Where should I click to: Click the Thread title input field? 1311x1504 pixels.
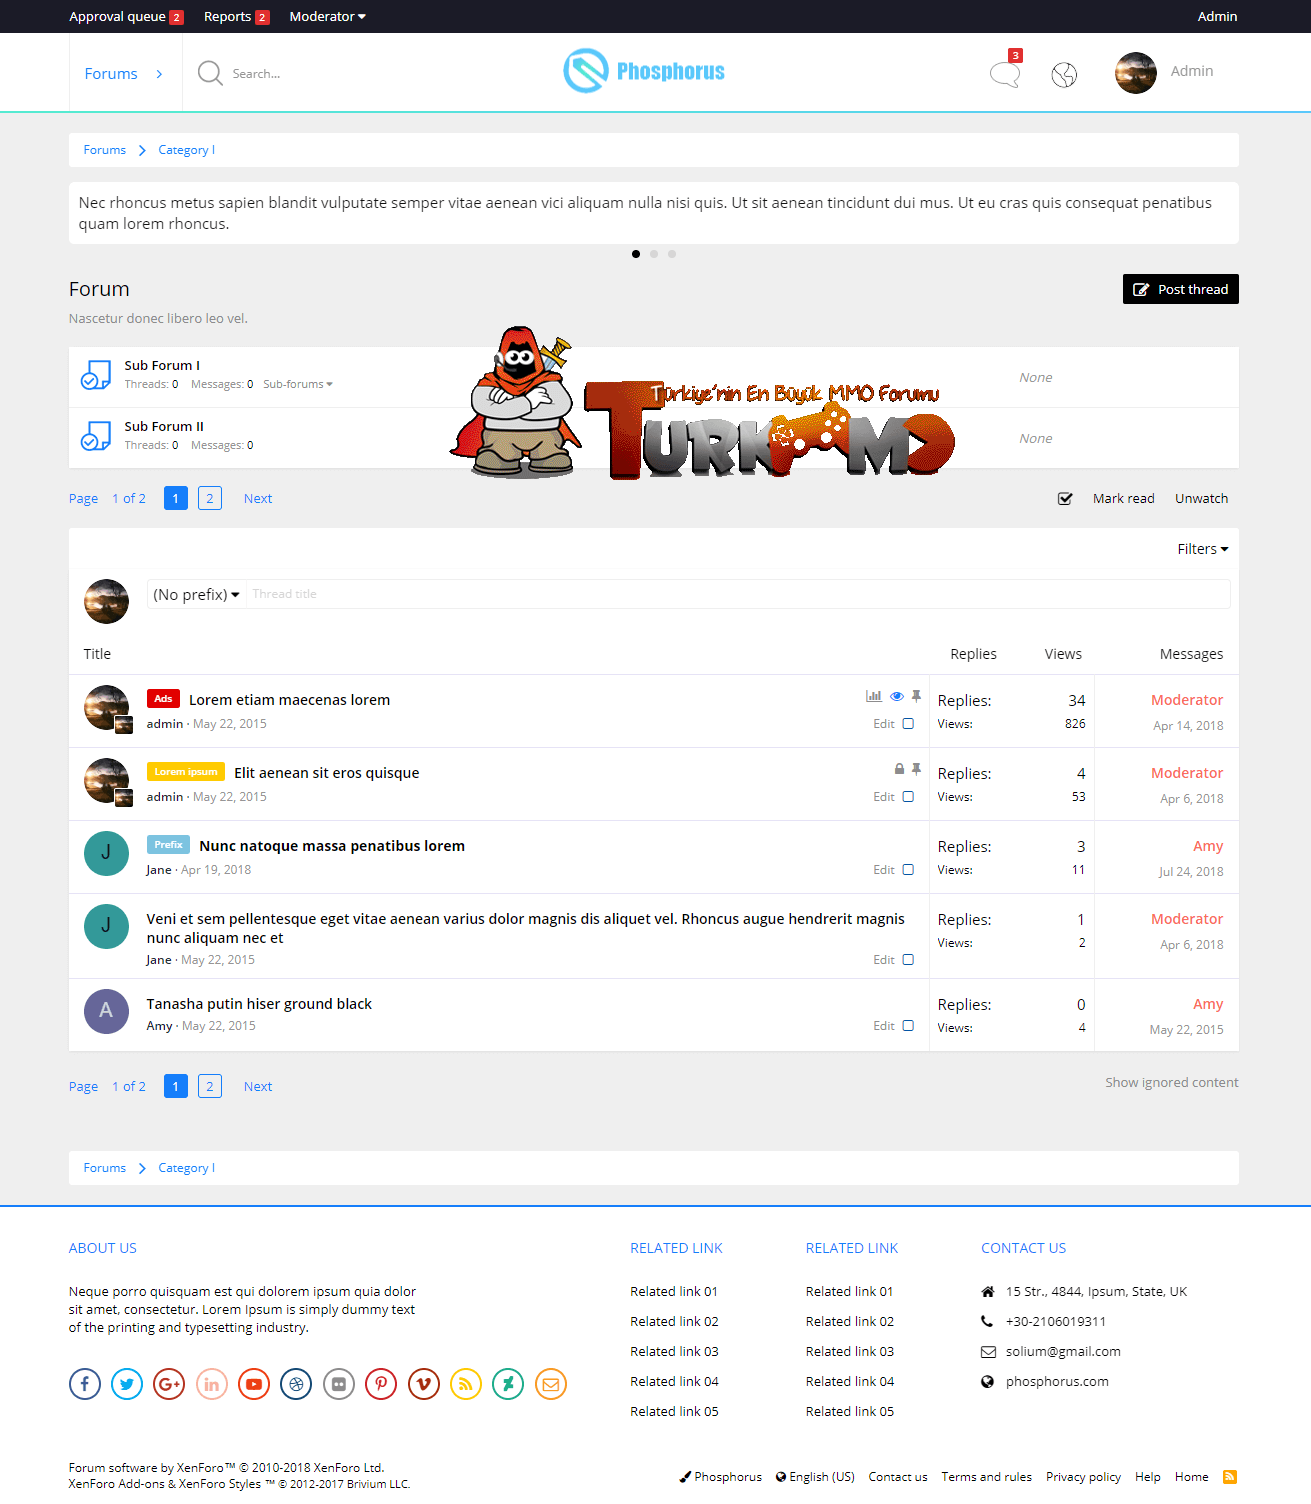coord(738,594)
